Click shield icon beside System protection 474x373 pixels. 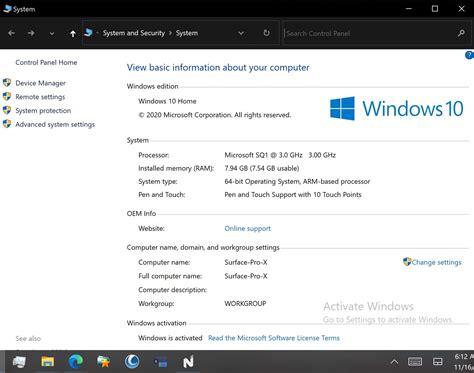[7, 110]
